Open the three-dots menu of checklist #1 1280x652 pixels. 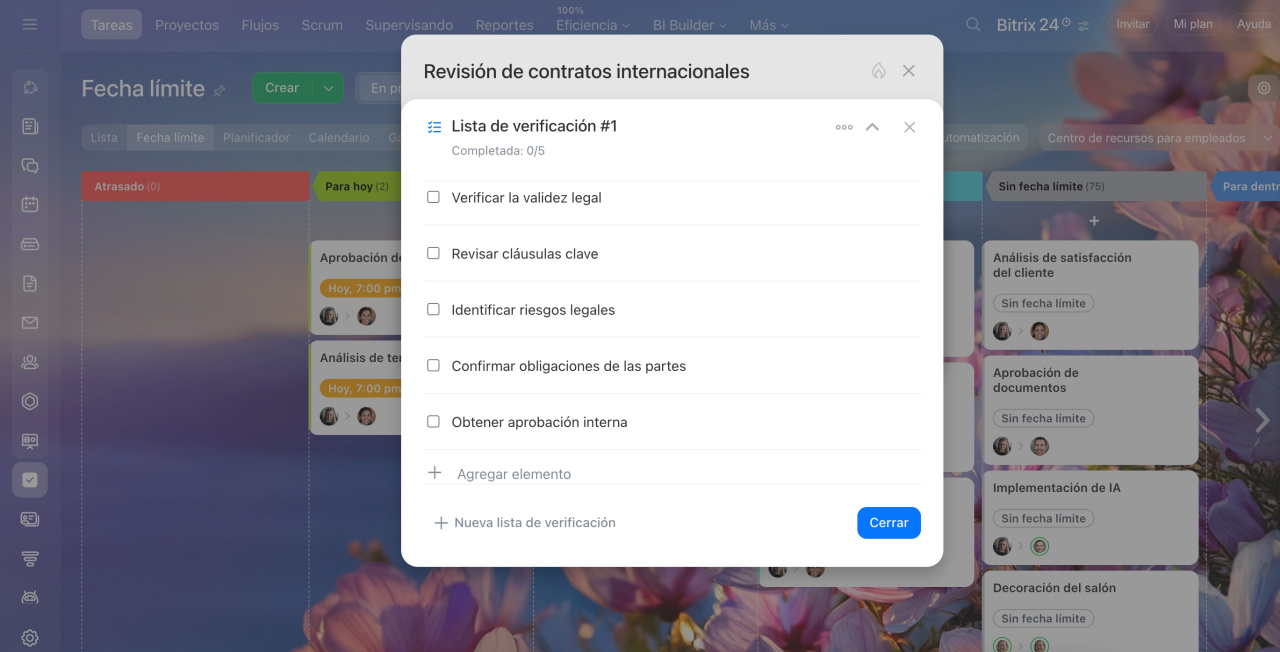point(844,127)
